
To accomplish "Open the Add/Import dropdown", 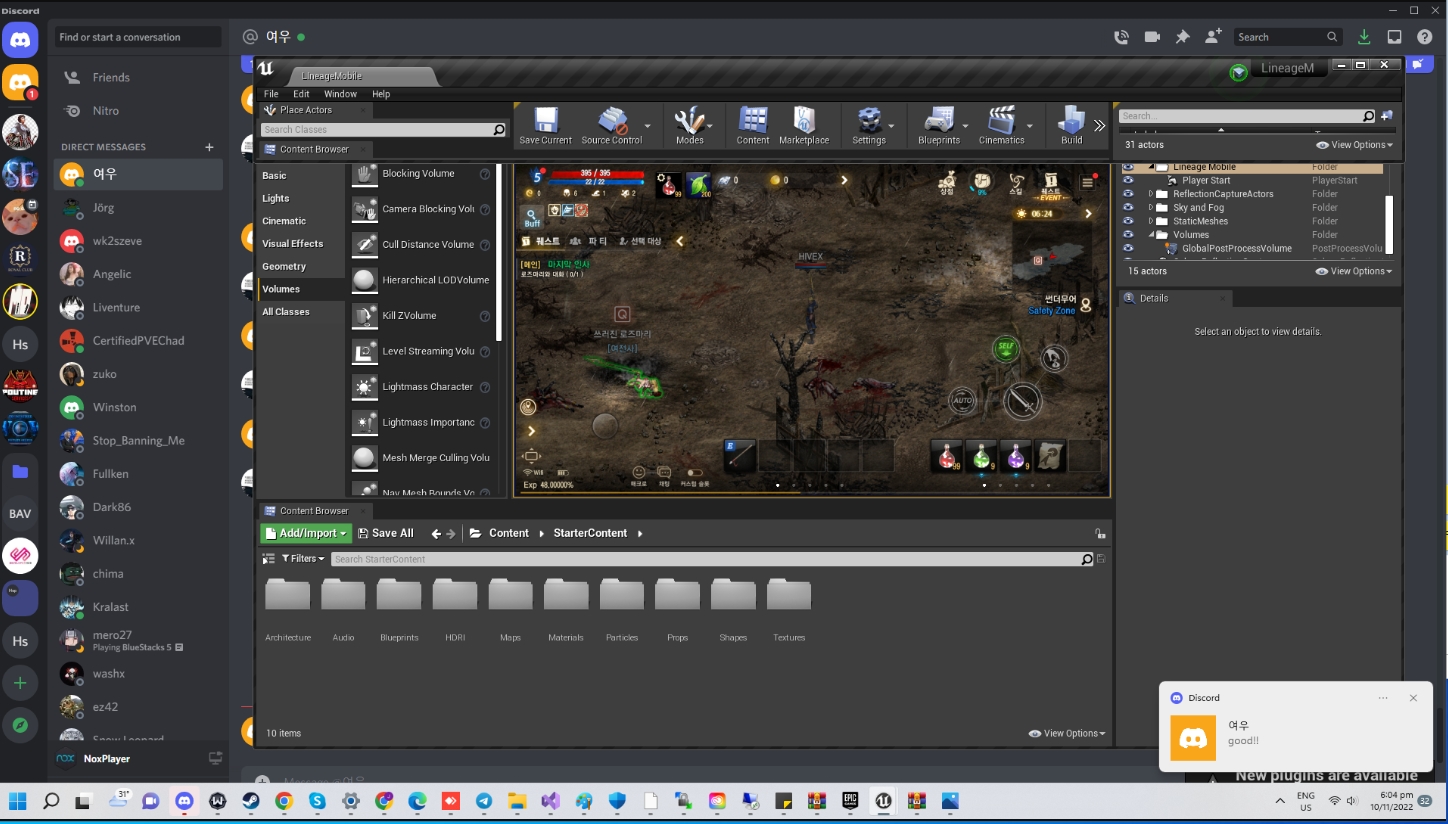I will pos(306,534).
